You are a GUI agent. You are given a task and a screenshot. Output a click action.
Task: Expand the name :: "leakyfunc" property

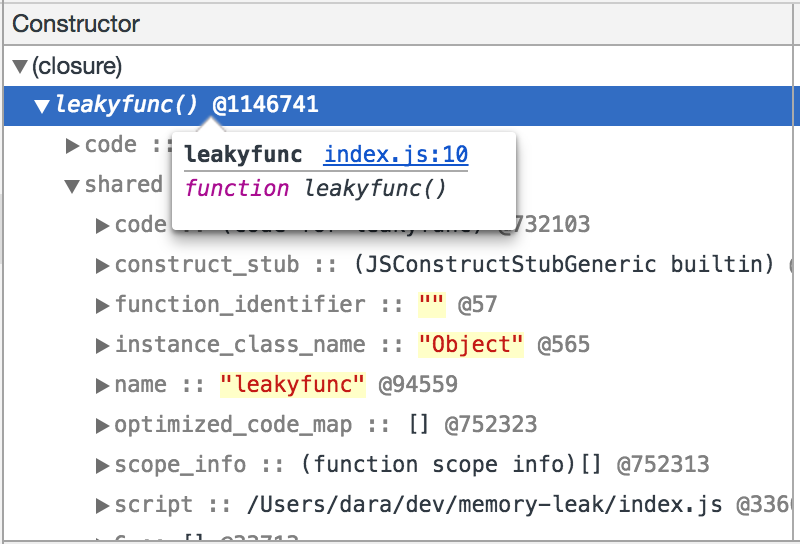pos(103,386)
